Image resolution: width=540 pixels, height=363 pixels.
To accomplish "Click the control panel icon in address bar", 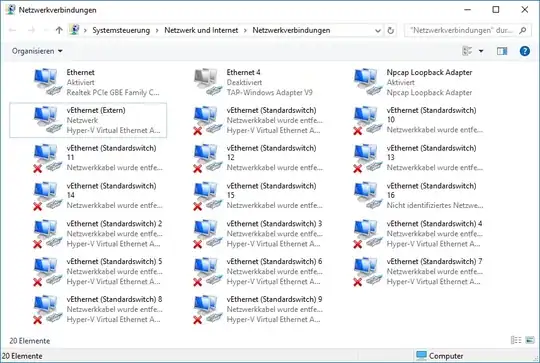I will (74, 30).
